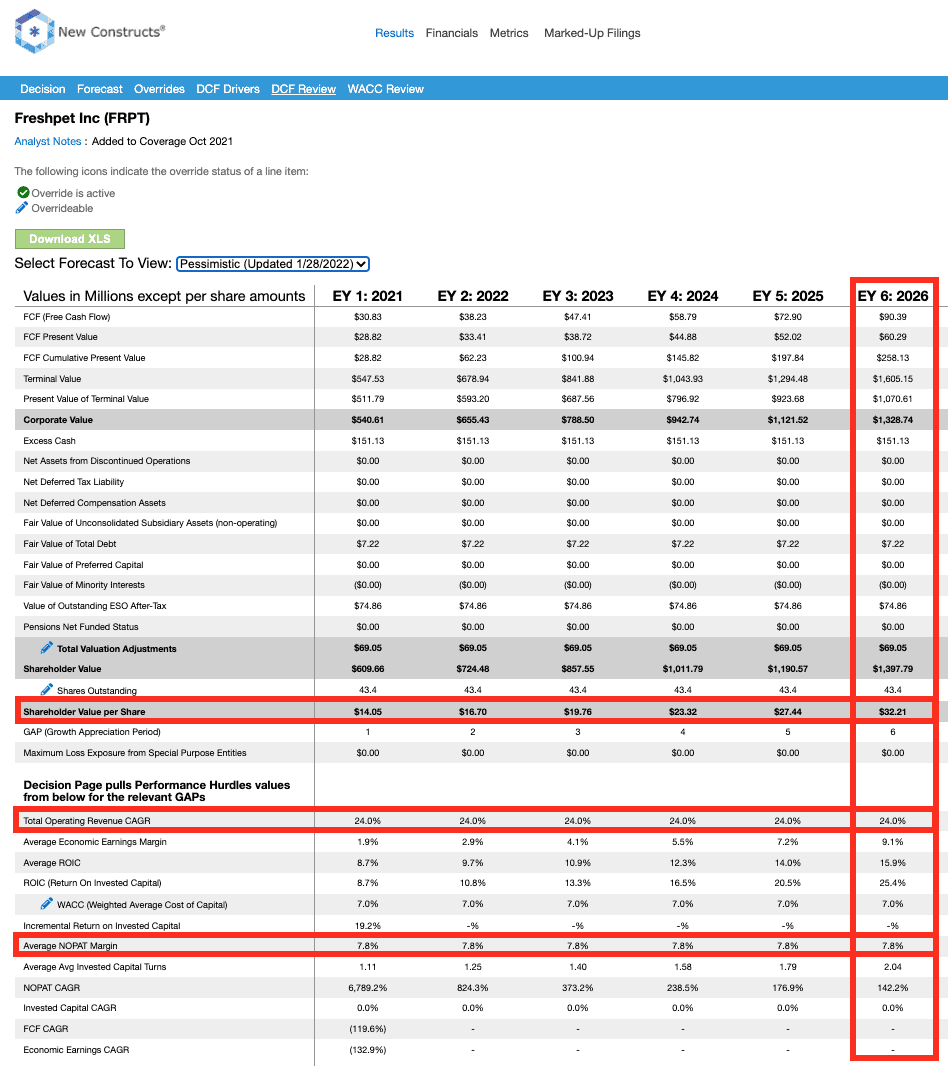This screenshot has height=1066, width=948.
Task: Click the $32.21 value for EY 6
Action: (x=893, y=712)
